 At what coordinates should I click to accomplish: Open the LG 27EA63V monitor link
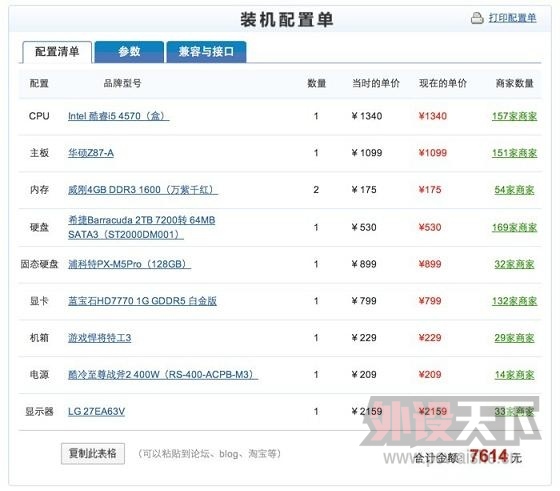pos(96,411)
